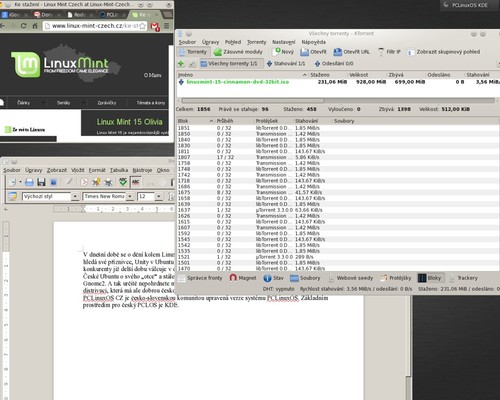Sort blocks by the Blok column header
The height and width of the screenshot is (400, 500).
coord(195,121)
